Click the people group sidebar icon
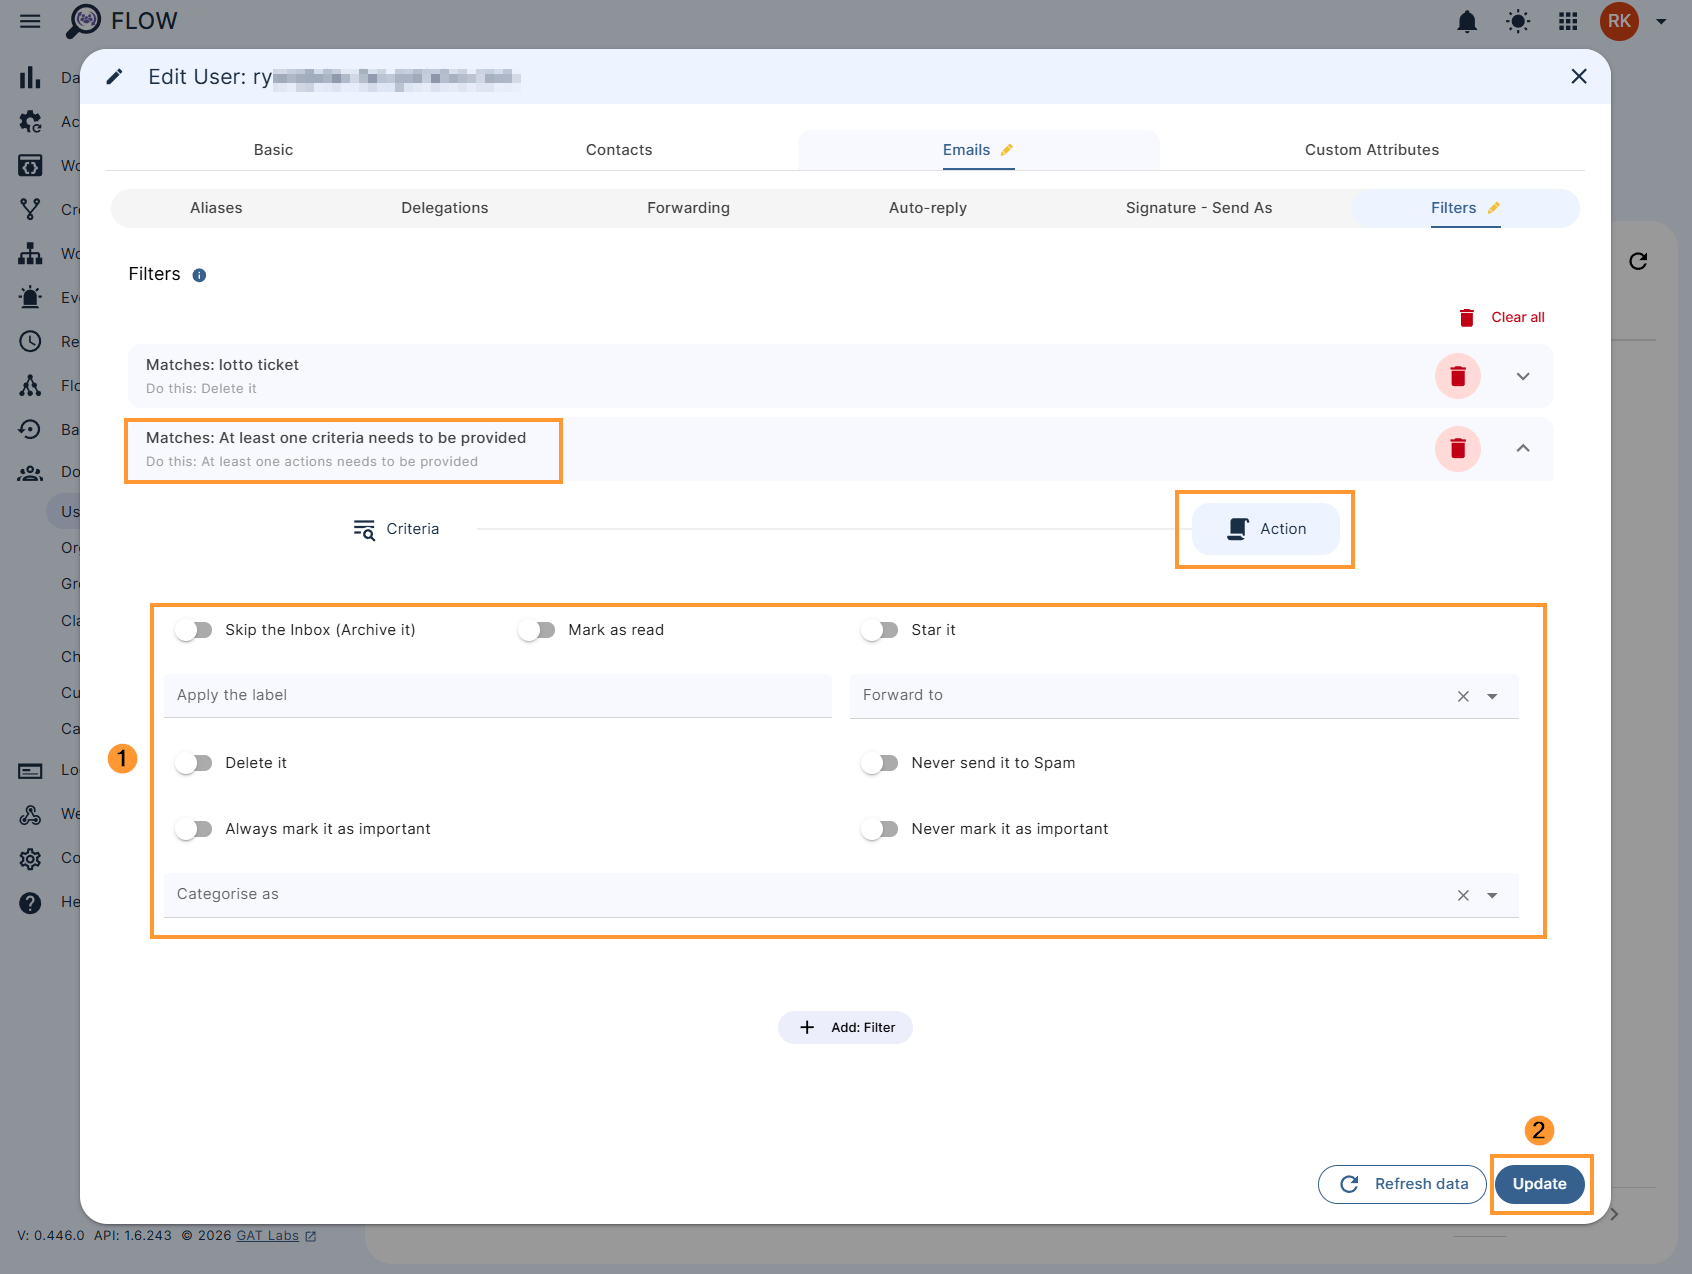 coord(30,473)
